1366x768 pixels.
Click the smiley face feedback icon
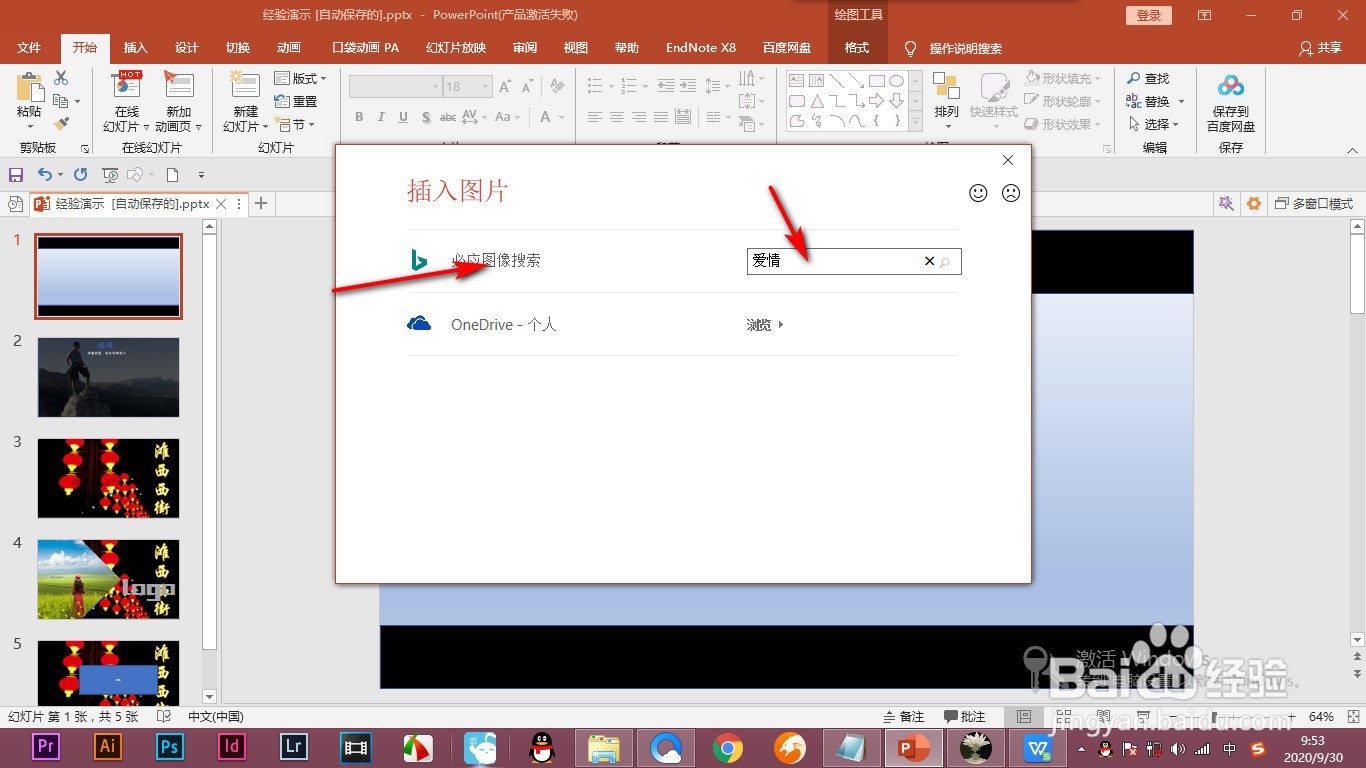coord(979,193)
